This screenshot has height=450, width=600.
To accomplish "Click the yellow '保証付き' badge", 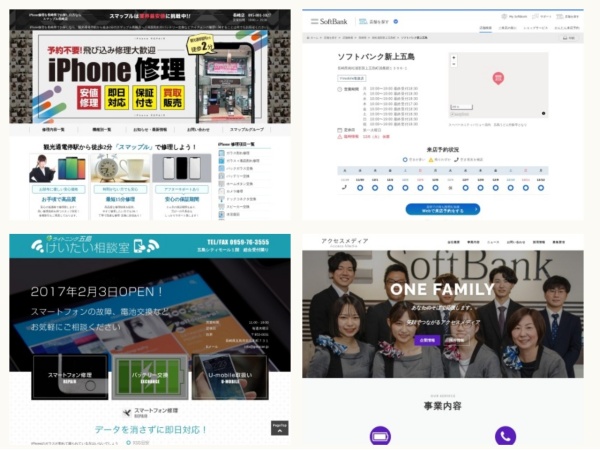I will tap(145, 98).
